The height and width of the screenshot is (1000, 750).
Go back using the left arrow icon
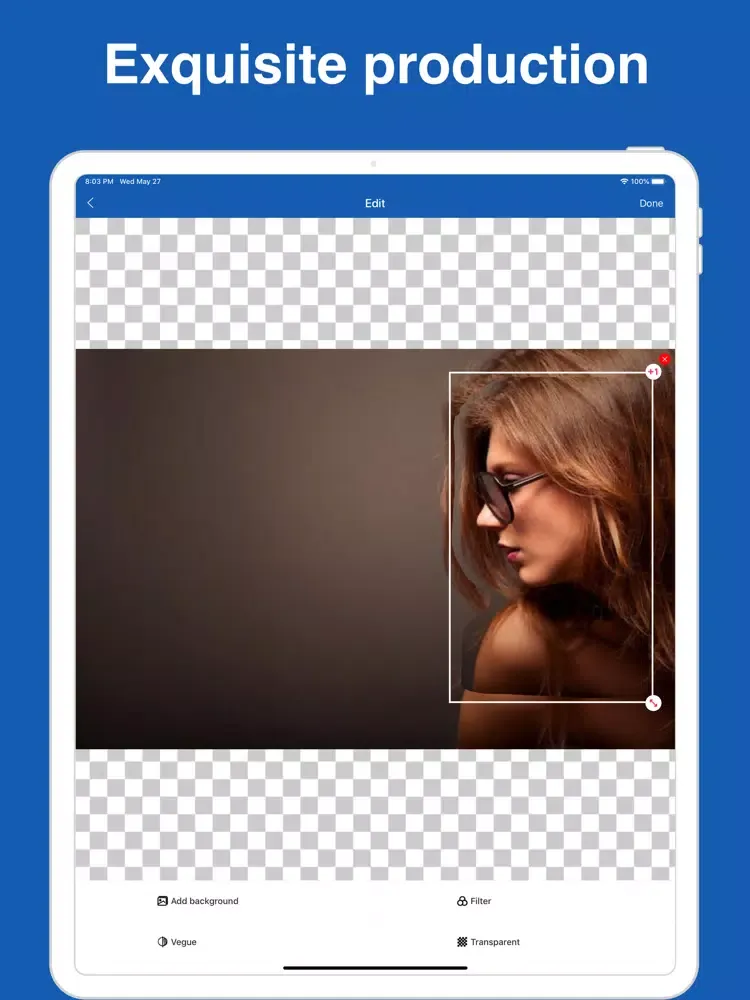pos(91,203)
